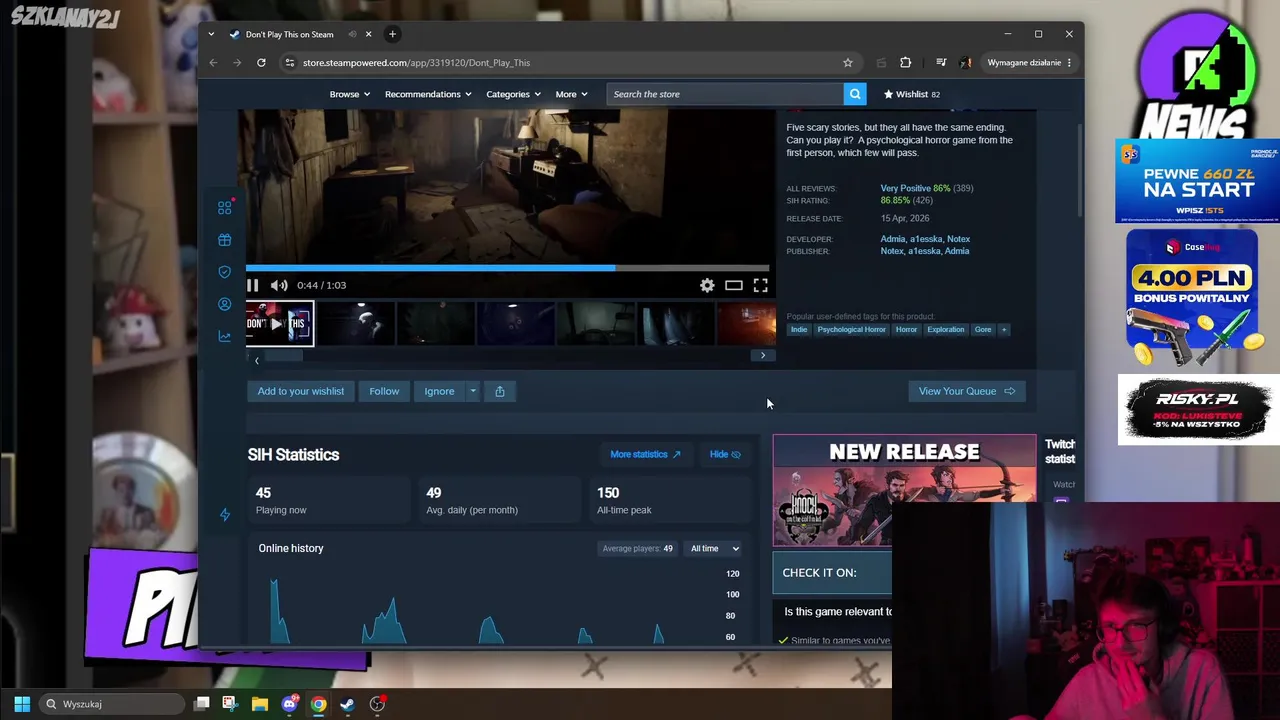Screen dimensions: 1280x720
Task: Open the Chrome profile avatar
Action: point(966,63)
